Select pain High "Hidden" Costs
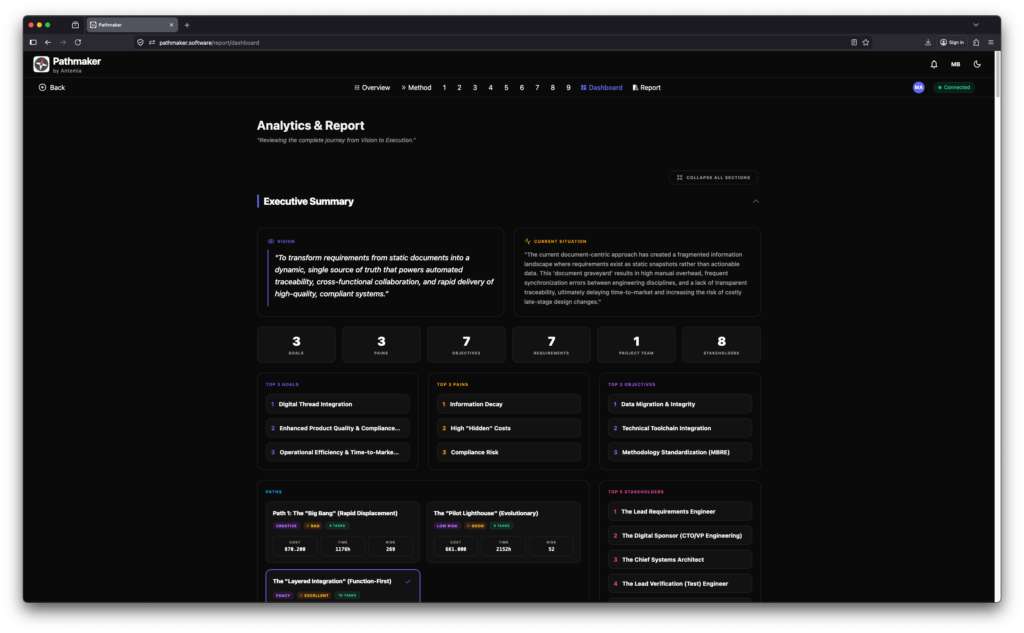Screen dimensions: 1024x633 point(509,429)
